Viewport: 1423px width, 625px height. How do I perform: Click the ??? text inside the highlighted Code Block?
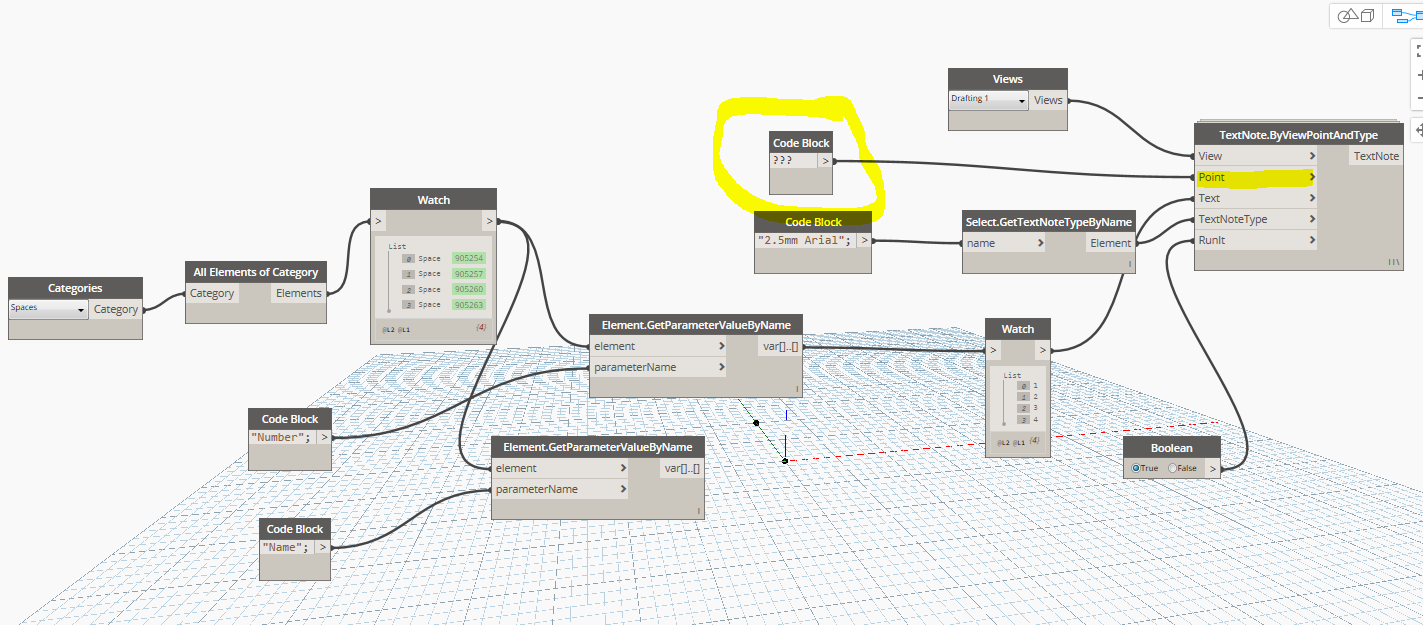pyautogui.click(x=782, y=160)
